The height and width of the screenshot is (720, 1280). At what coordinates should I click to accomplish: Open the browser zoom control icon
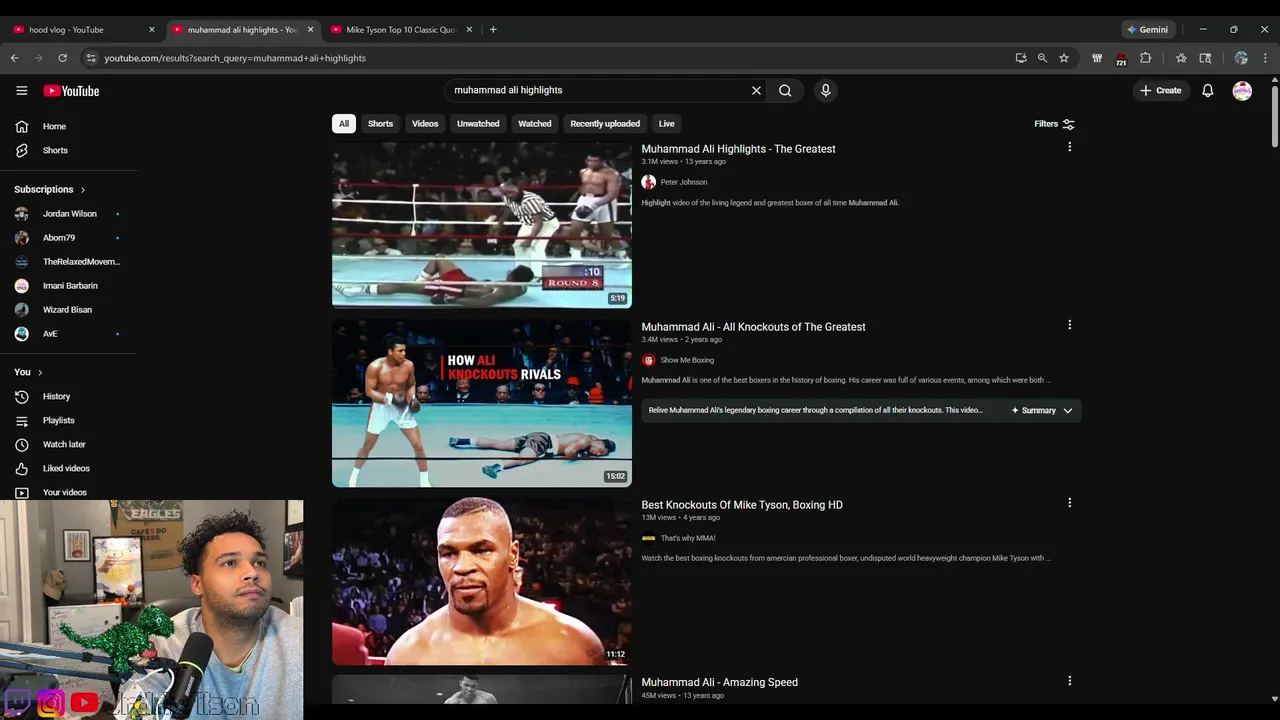(x=1042, y=58)
